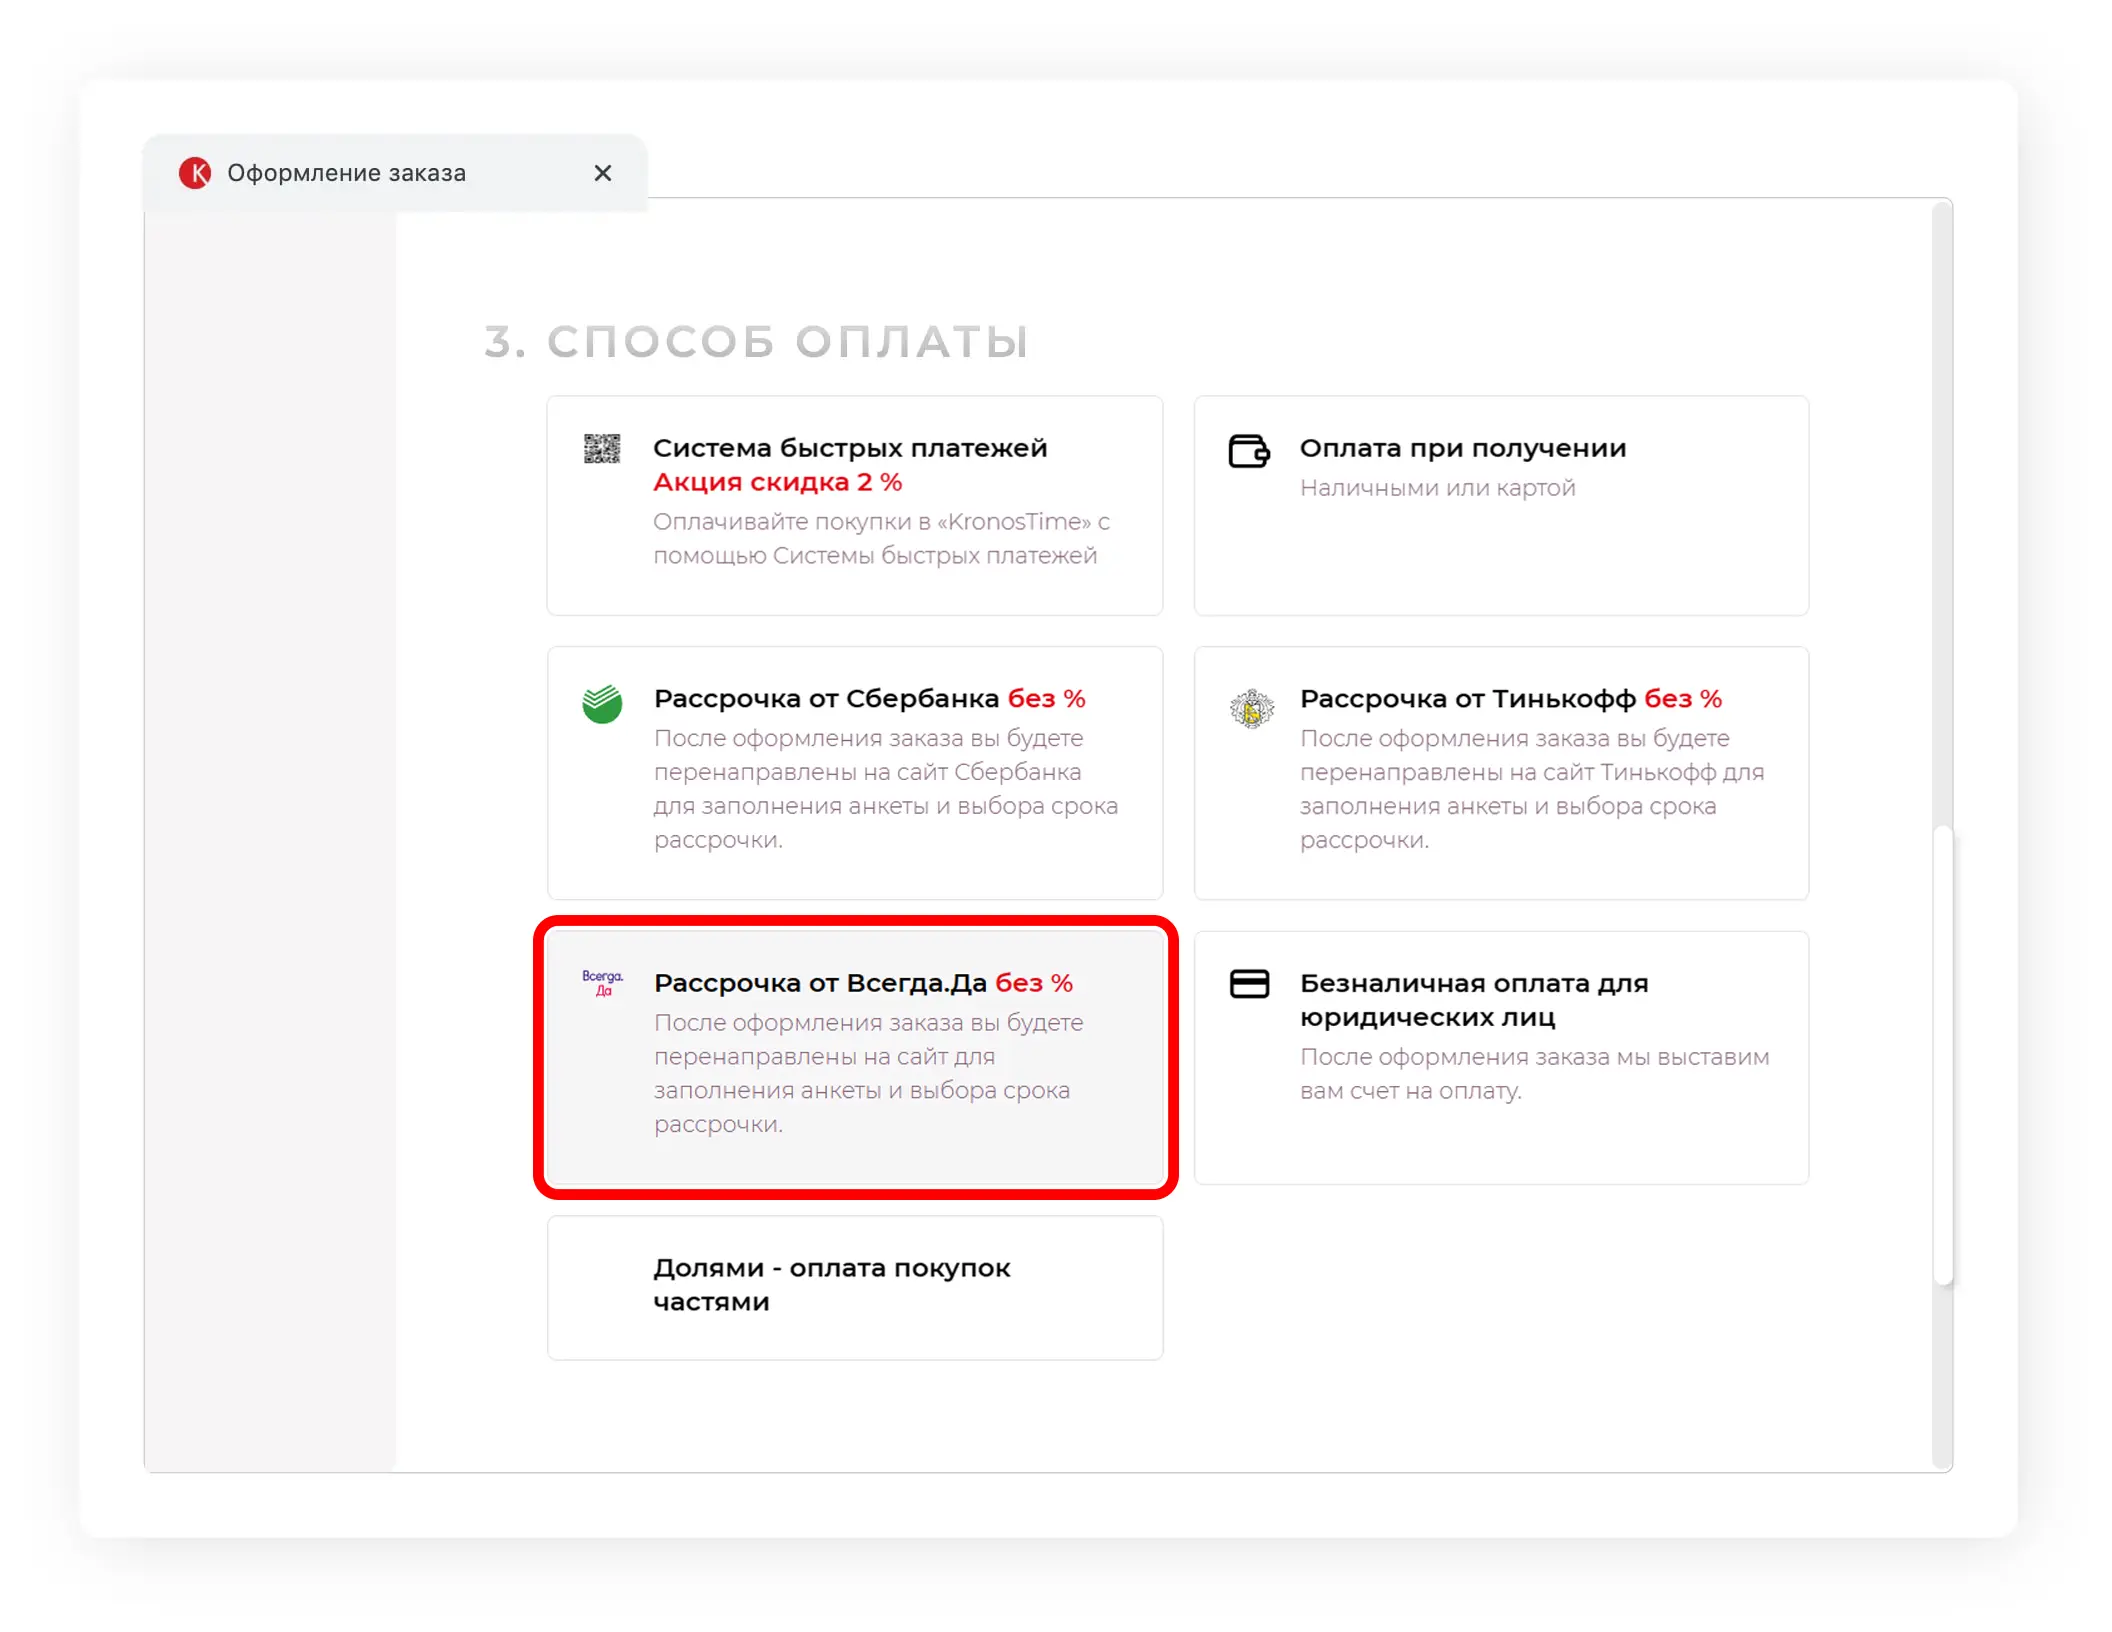Click the red K favicon in the tab
2112x1632 pixels.
coord(195,173)
